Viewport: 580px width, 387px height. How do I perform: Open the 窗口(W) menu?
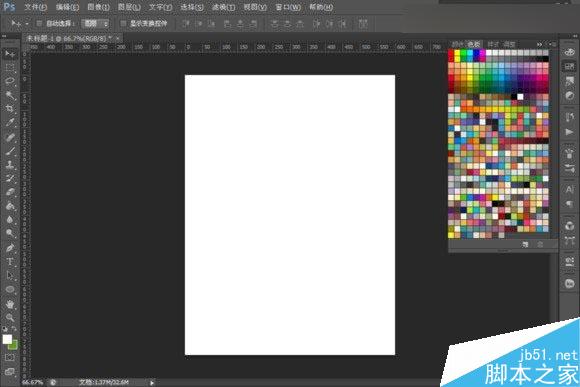(x=288, y=7)
